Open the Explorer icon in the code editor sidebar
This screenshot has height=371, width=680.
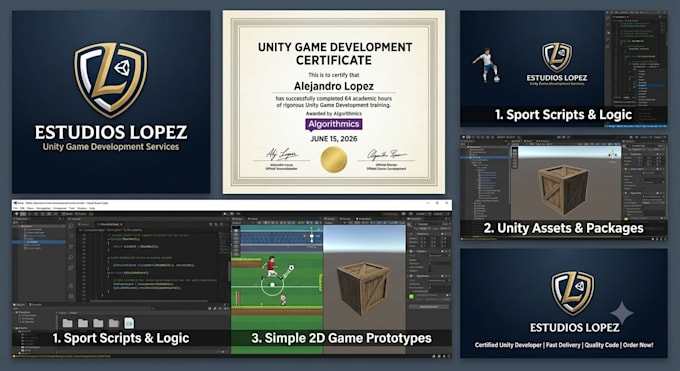71,227
